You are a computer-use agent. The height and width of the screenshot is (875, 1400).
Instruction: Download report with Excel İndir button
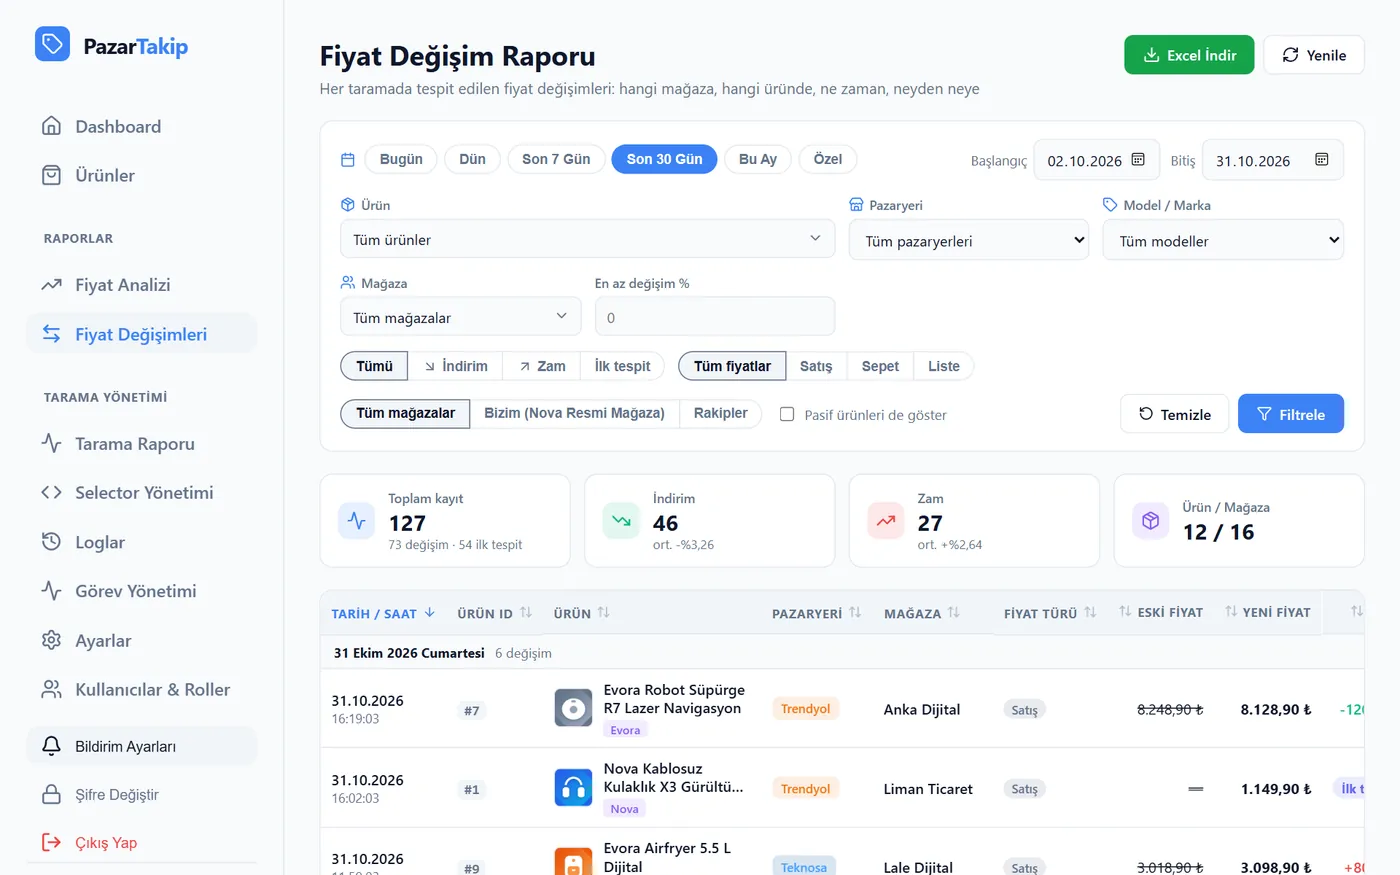point(1189,55)
